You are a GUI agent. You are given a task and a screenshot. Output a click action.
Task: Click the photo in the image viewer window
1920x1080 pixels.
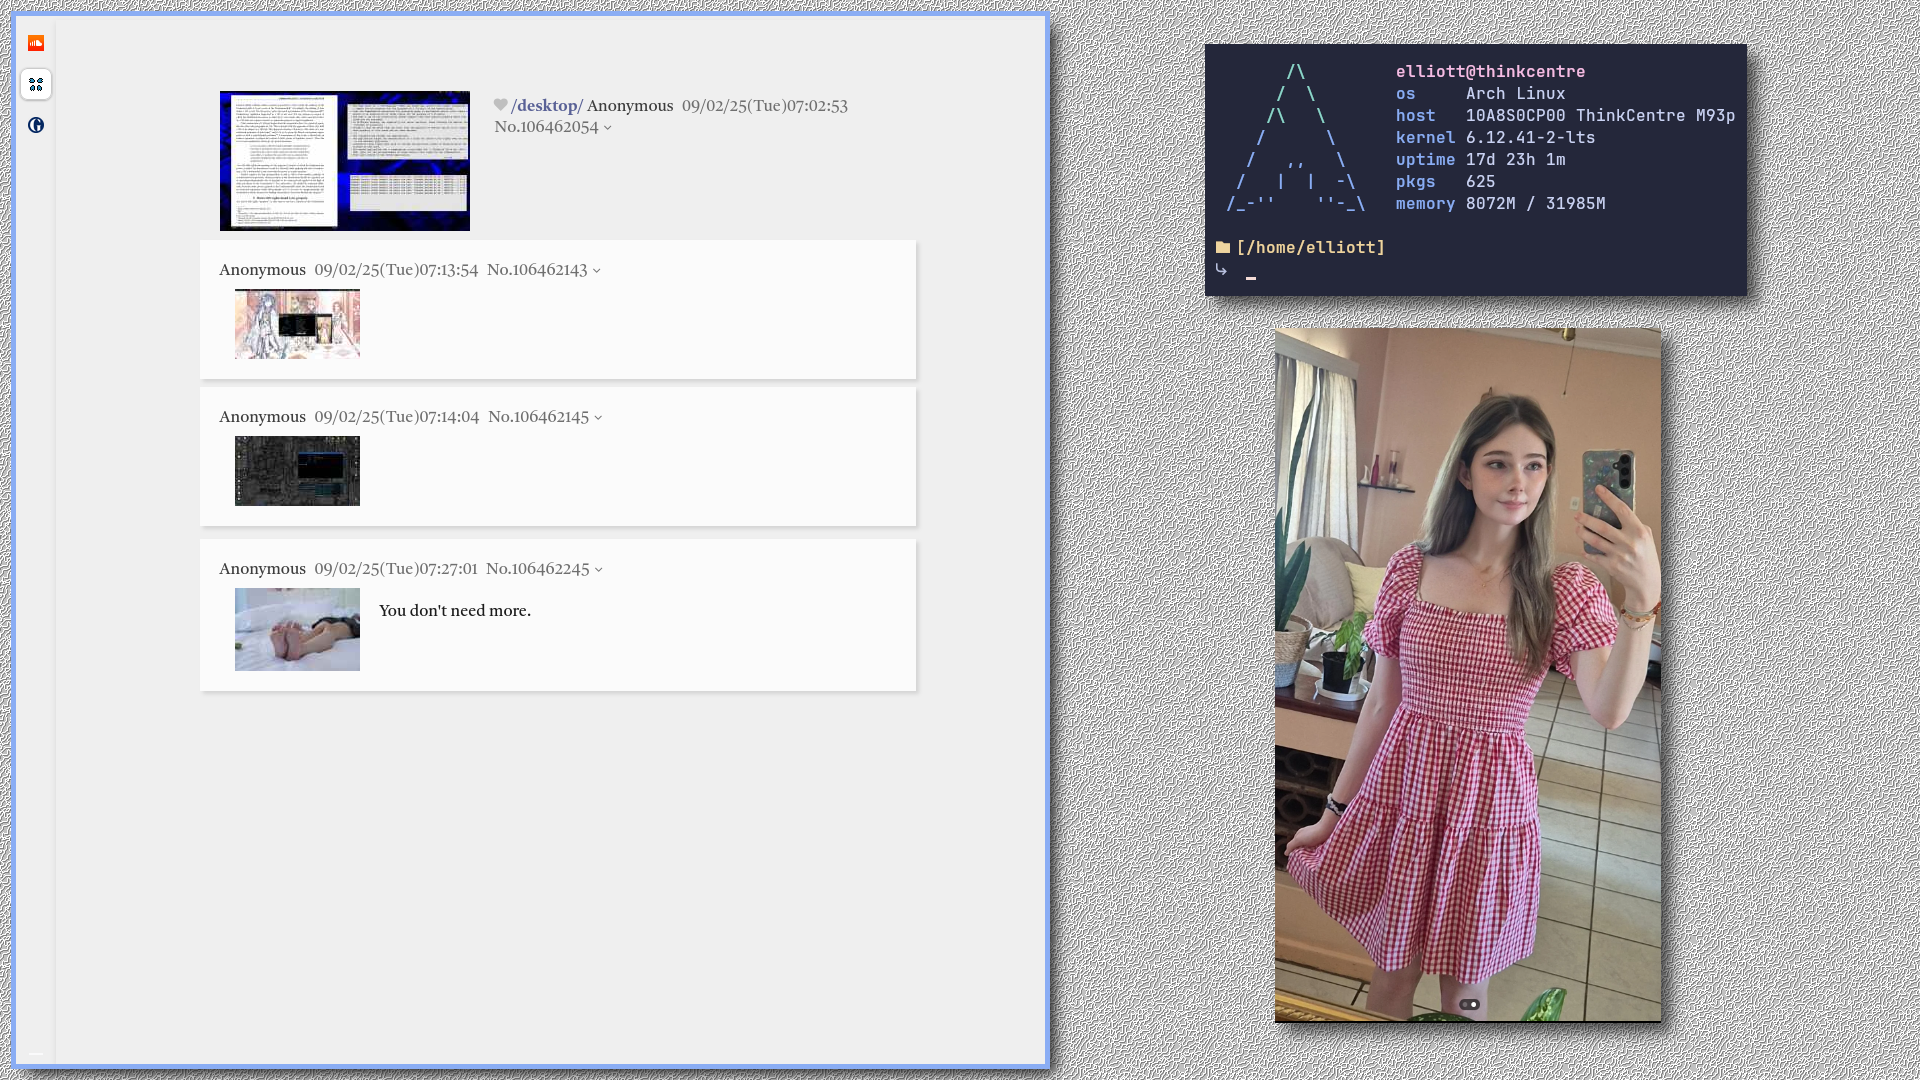[x=1468, y=675]
